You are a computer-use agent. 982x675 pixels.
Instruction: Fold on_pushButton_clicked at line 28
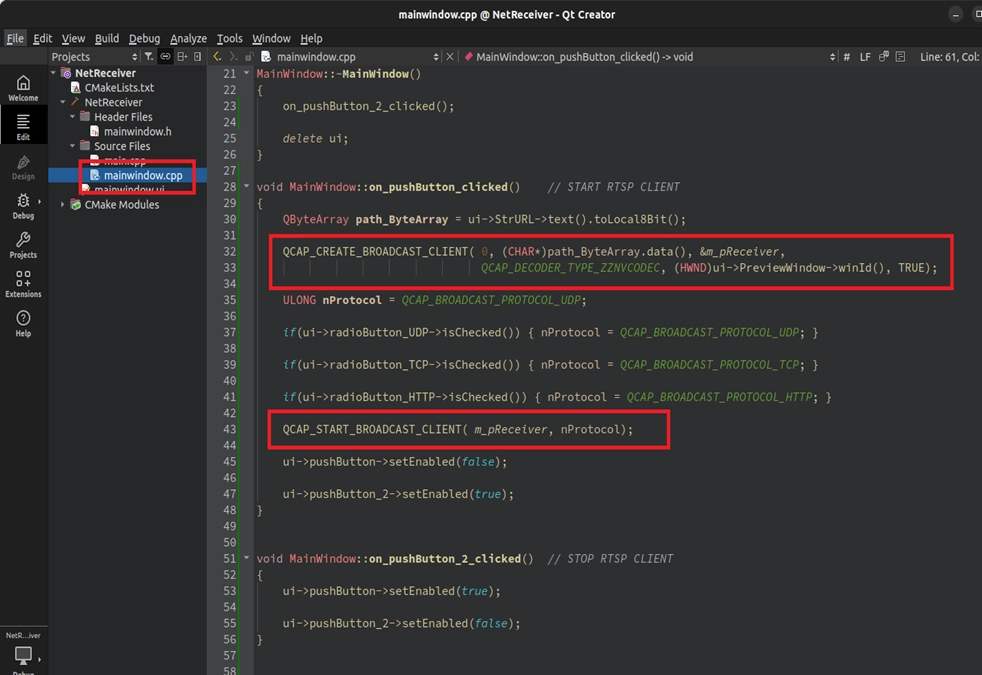point(246,186)
